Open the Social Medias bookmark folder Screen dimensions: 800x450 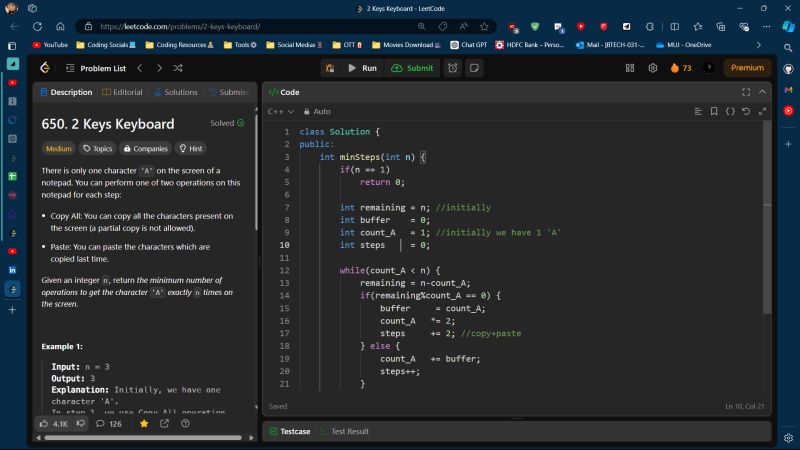point(294,45)
